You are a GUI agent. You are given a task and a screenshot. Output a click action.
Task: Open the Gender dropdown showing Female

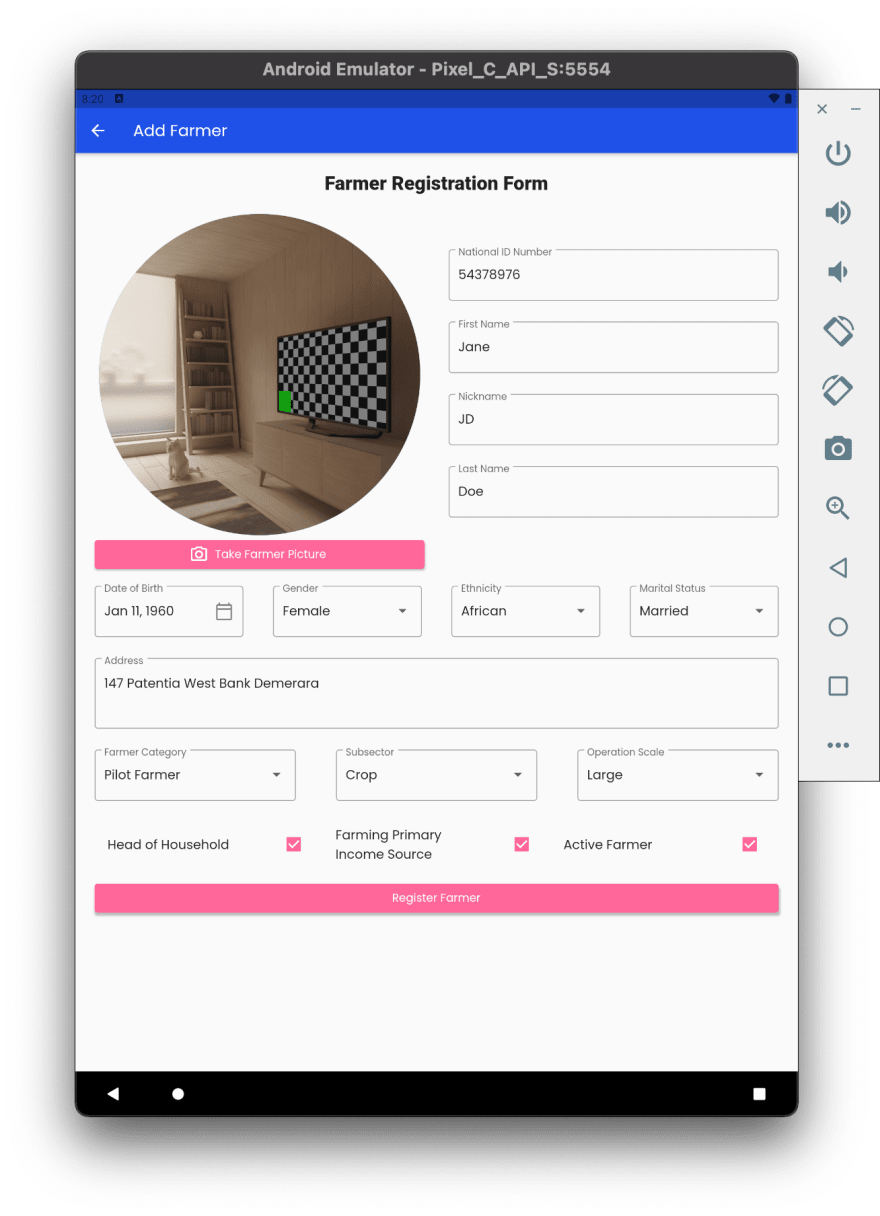point(347,611)
